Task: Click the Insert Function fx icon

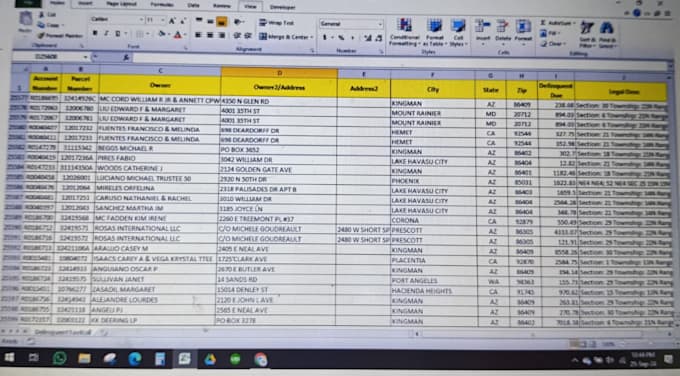Action: (126, 57)
